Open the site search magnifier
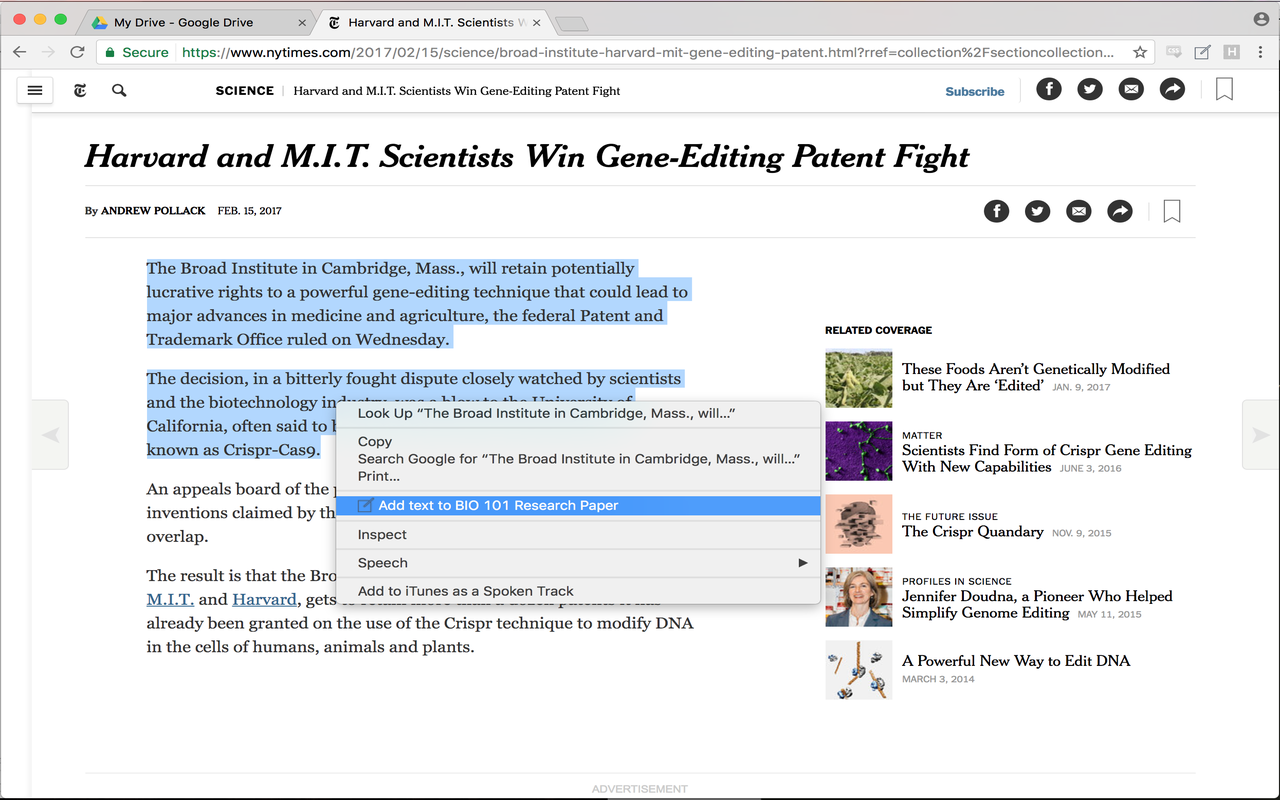 pos(119,90)
